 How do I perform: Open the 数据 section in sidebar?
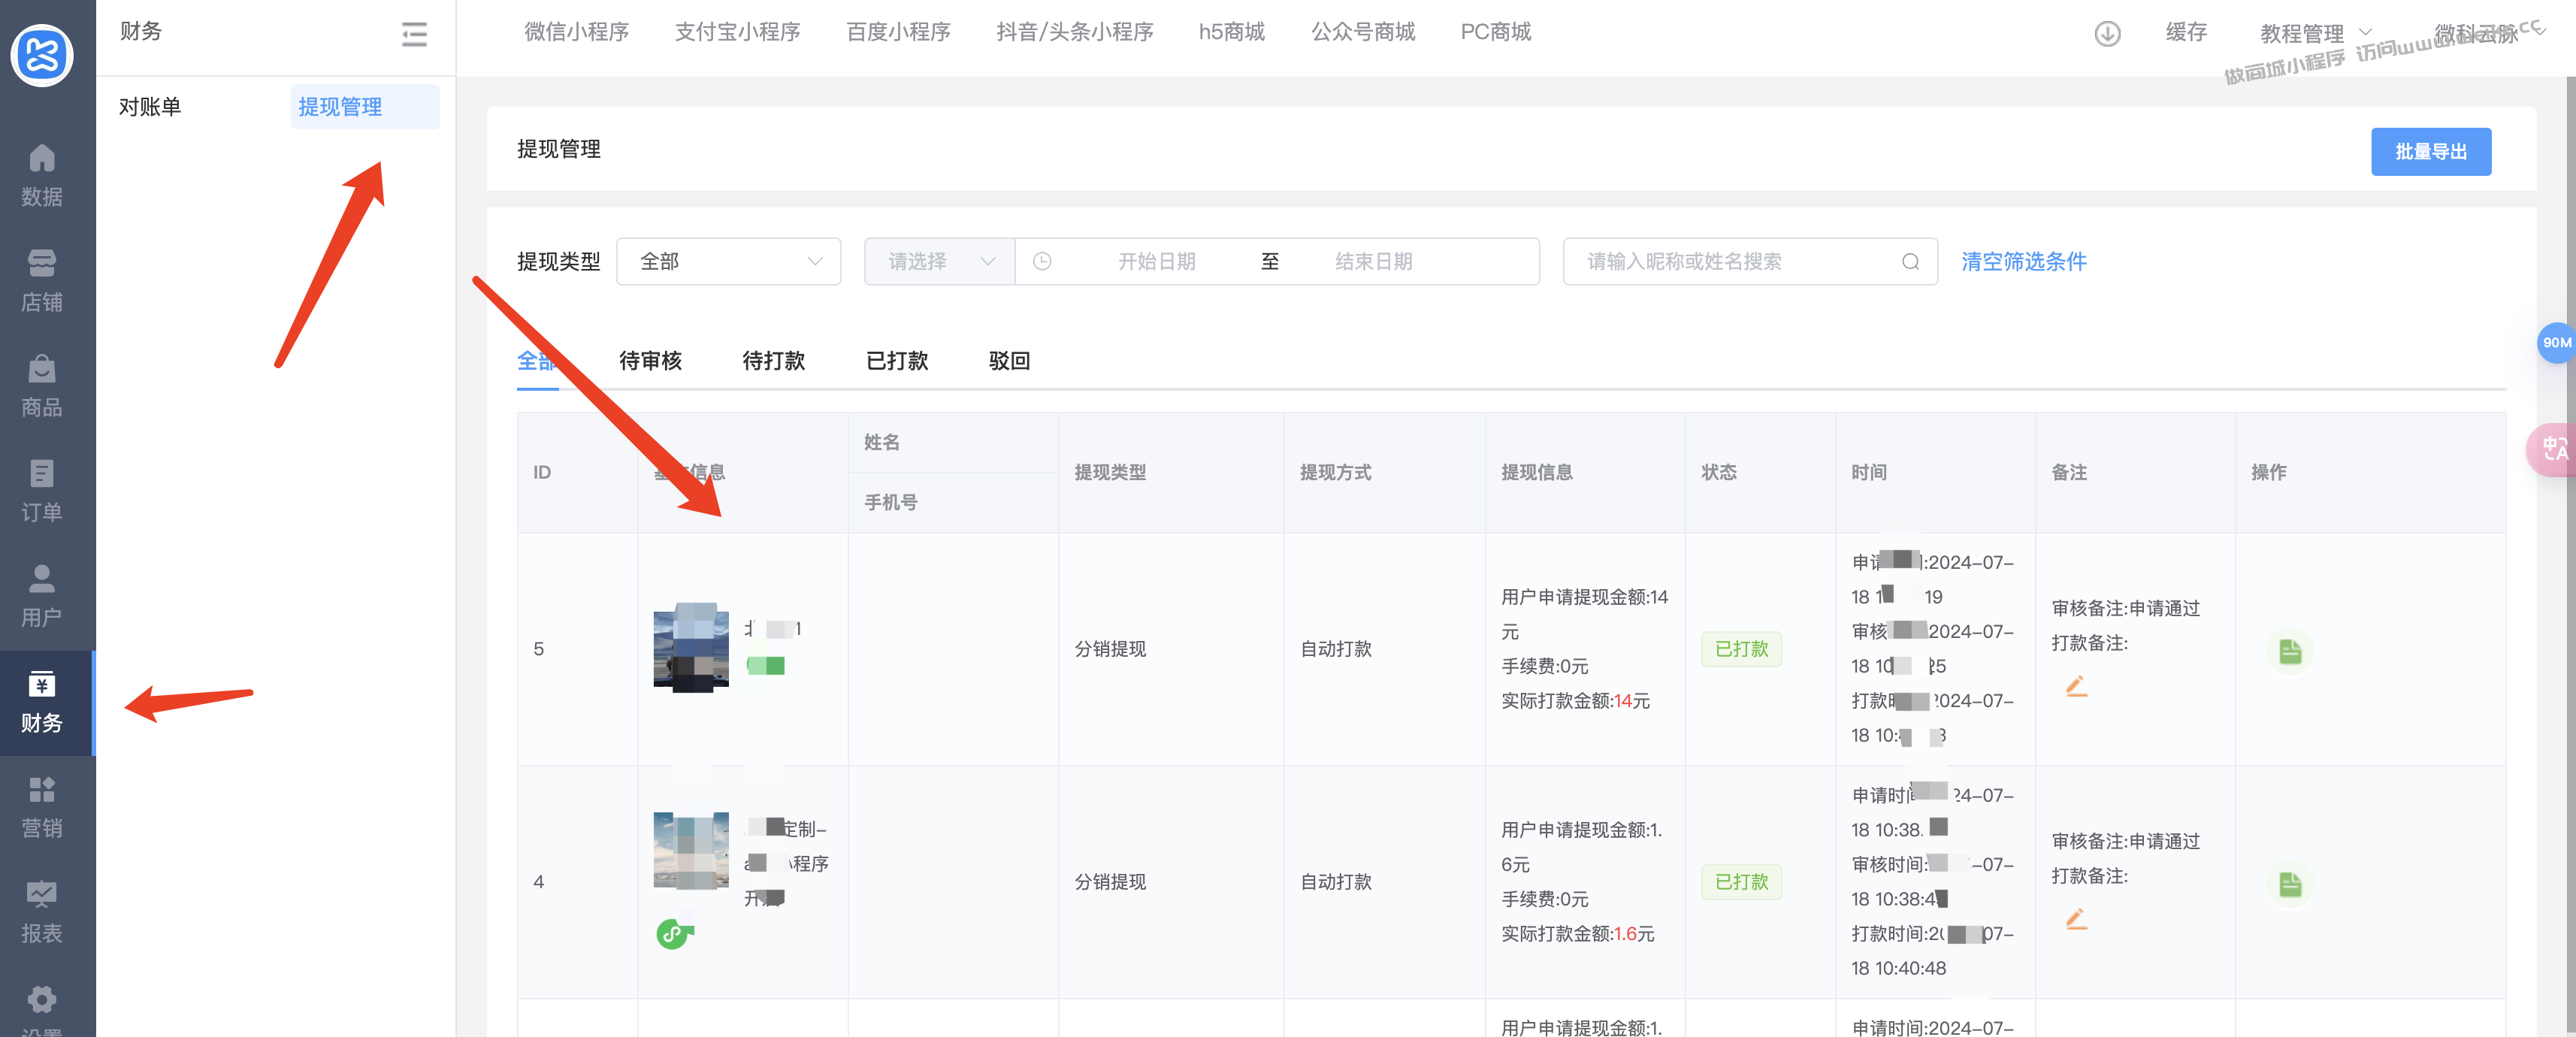coord(41,174)
